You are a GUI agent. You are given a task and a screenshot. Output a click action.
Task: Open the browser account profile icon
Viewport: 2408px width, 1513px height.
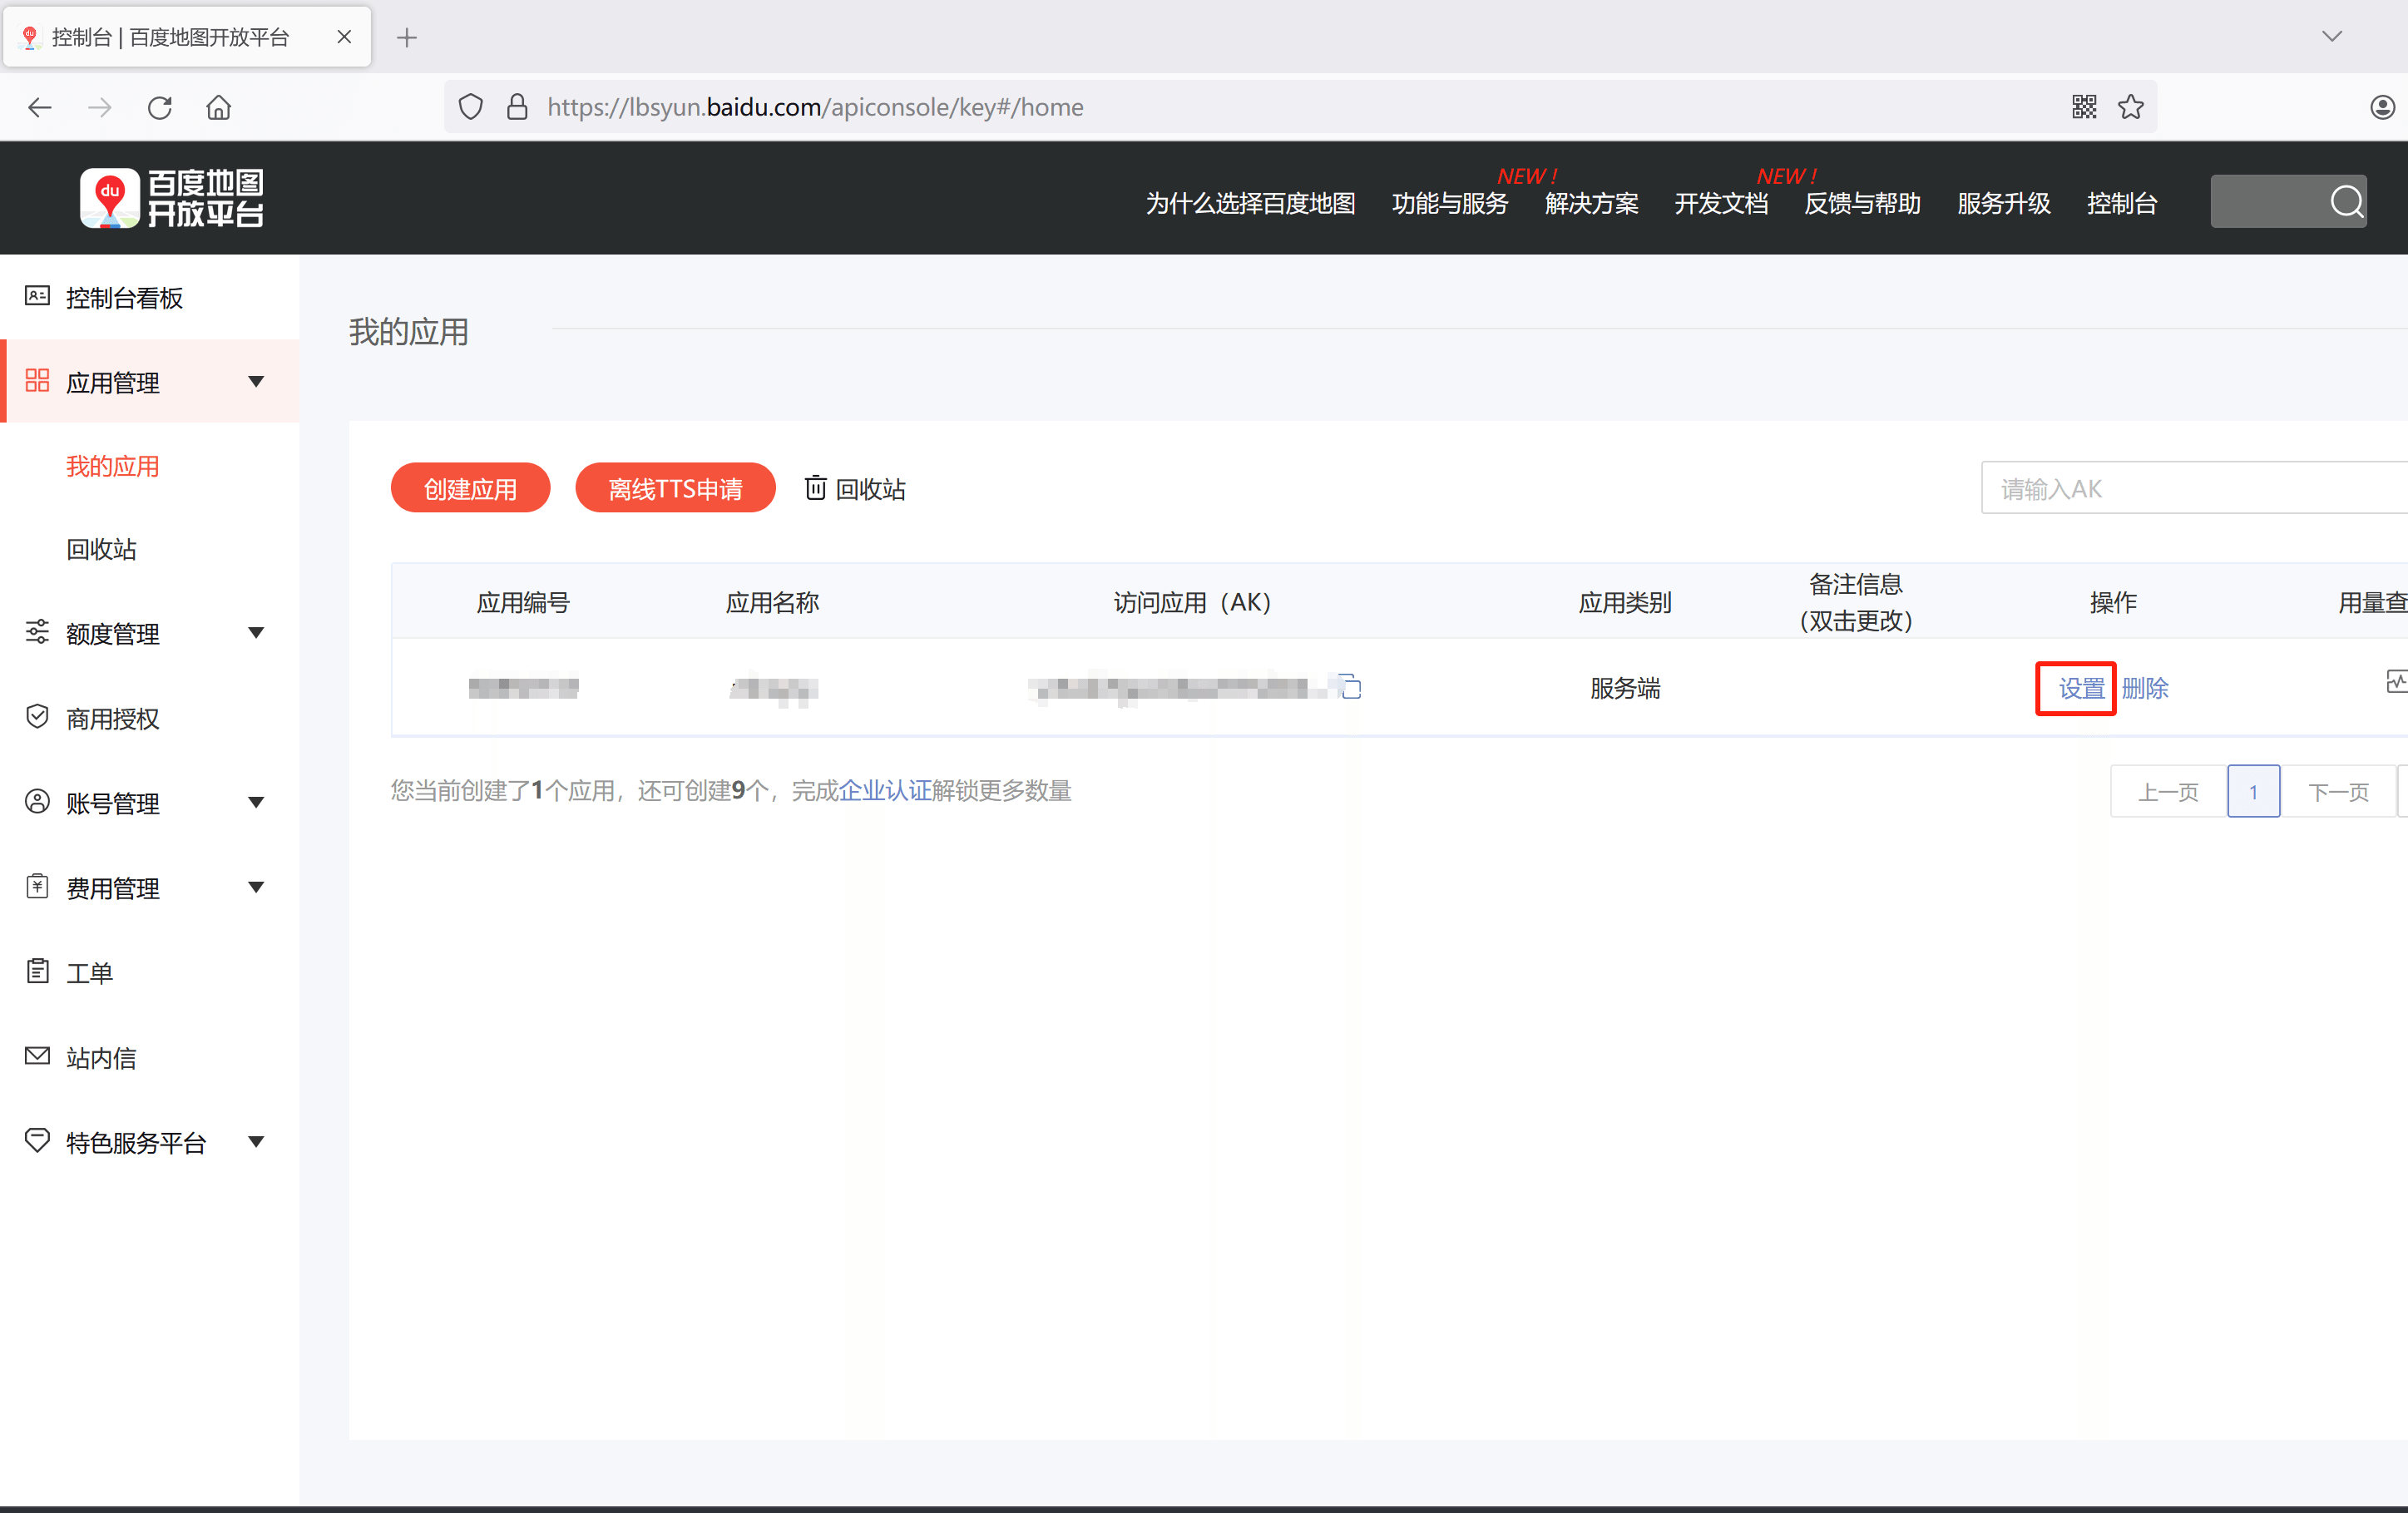coord(2382,107)
